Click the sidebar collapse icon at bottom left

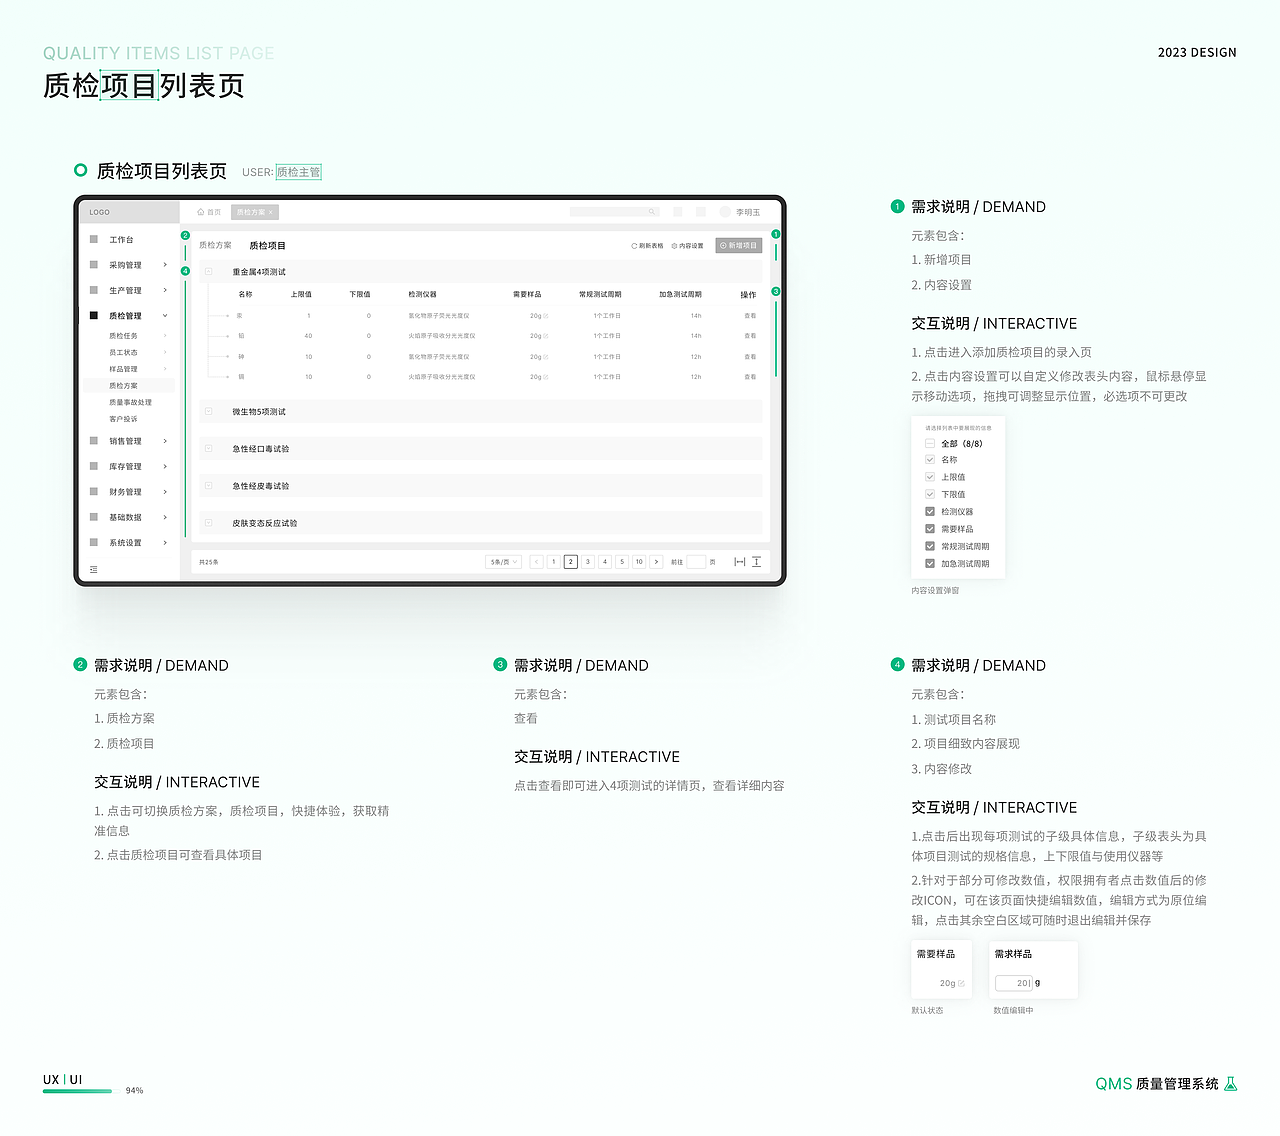[93, 568]
